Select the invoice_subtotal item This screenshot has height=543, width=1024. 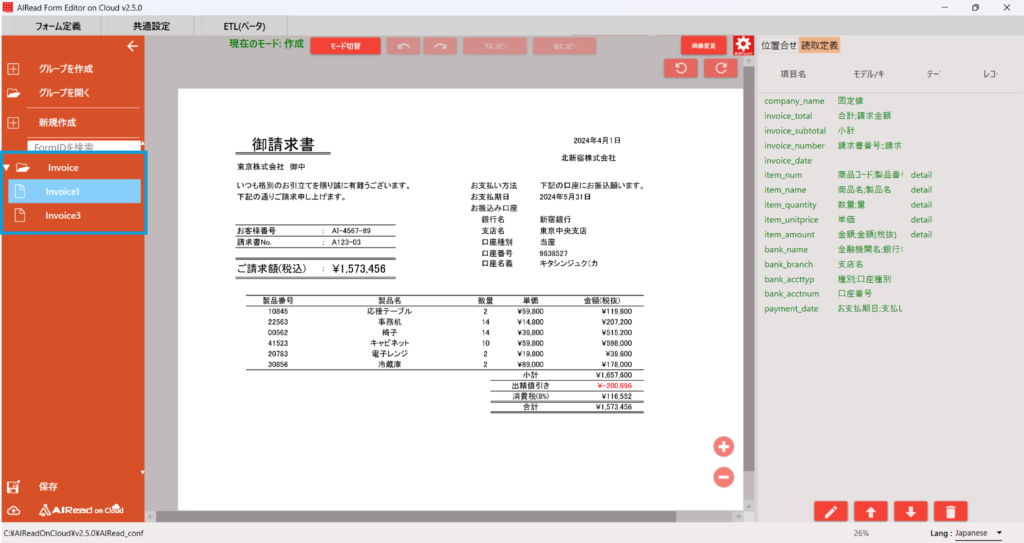795,131
